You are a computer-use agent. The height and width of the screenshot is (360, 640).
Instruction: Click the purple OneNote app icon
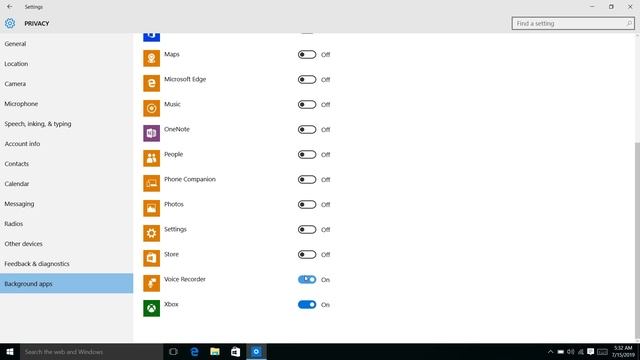pos(151,133)
